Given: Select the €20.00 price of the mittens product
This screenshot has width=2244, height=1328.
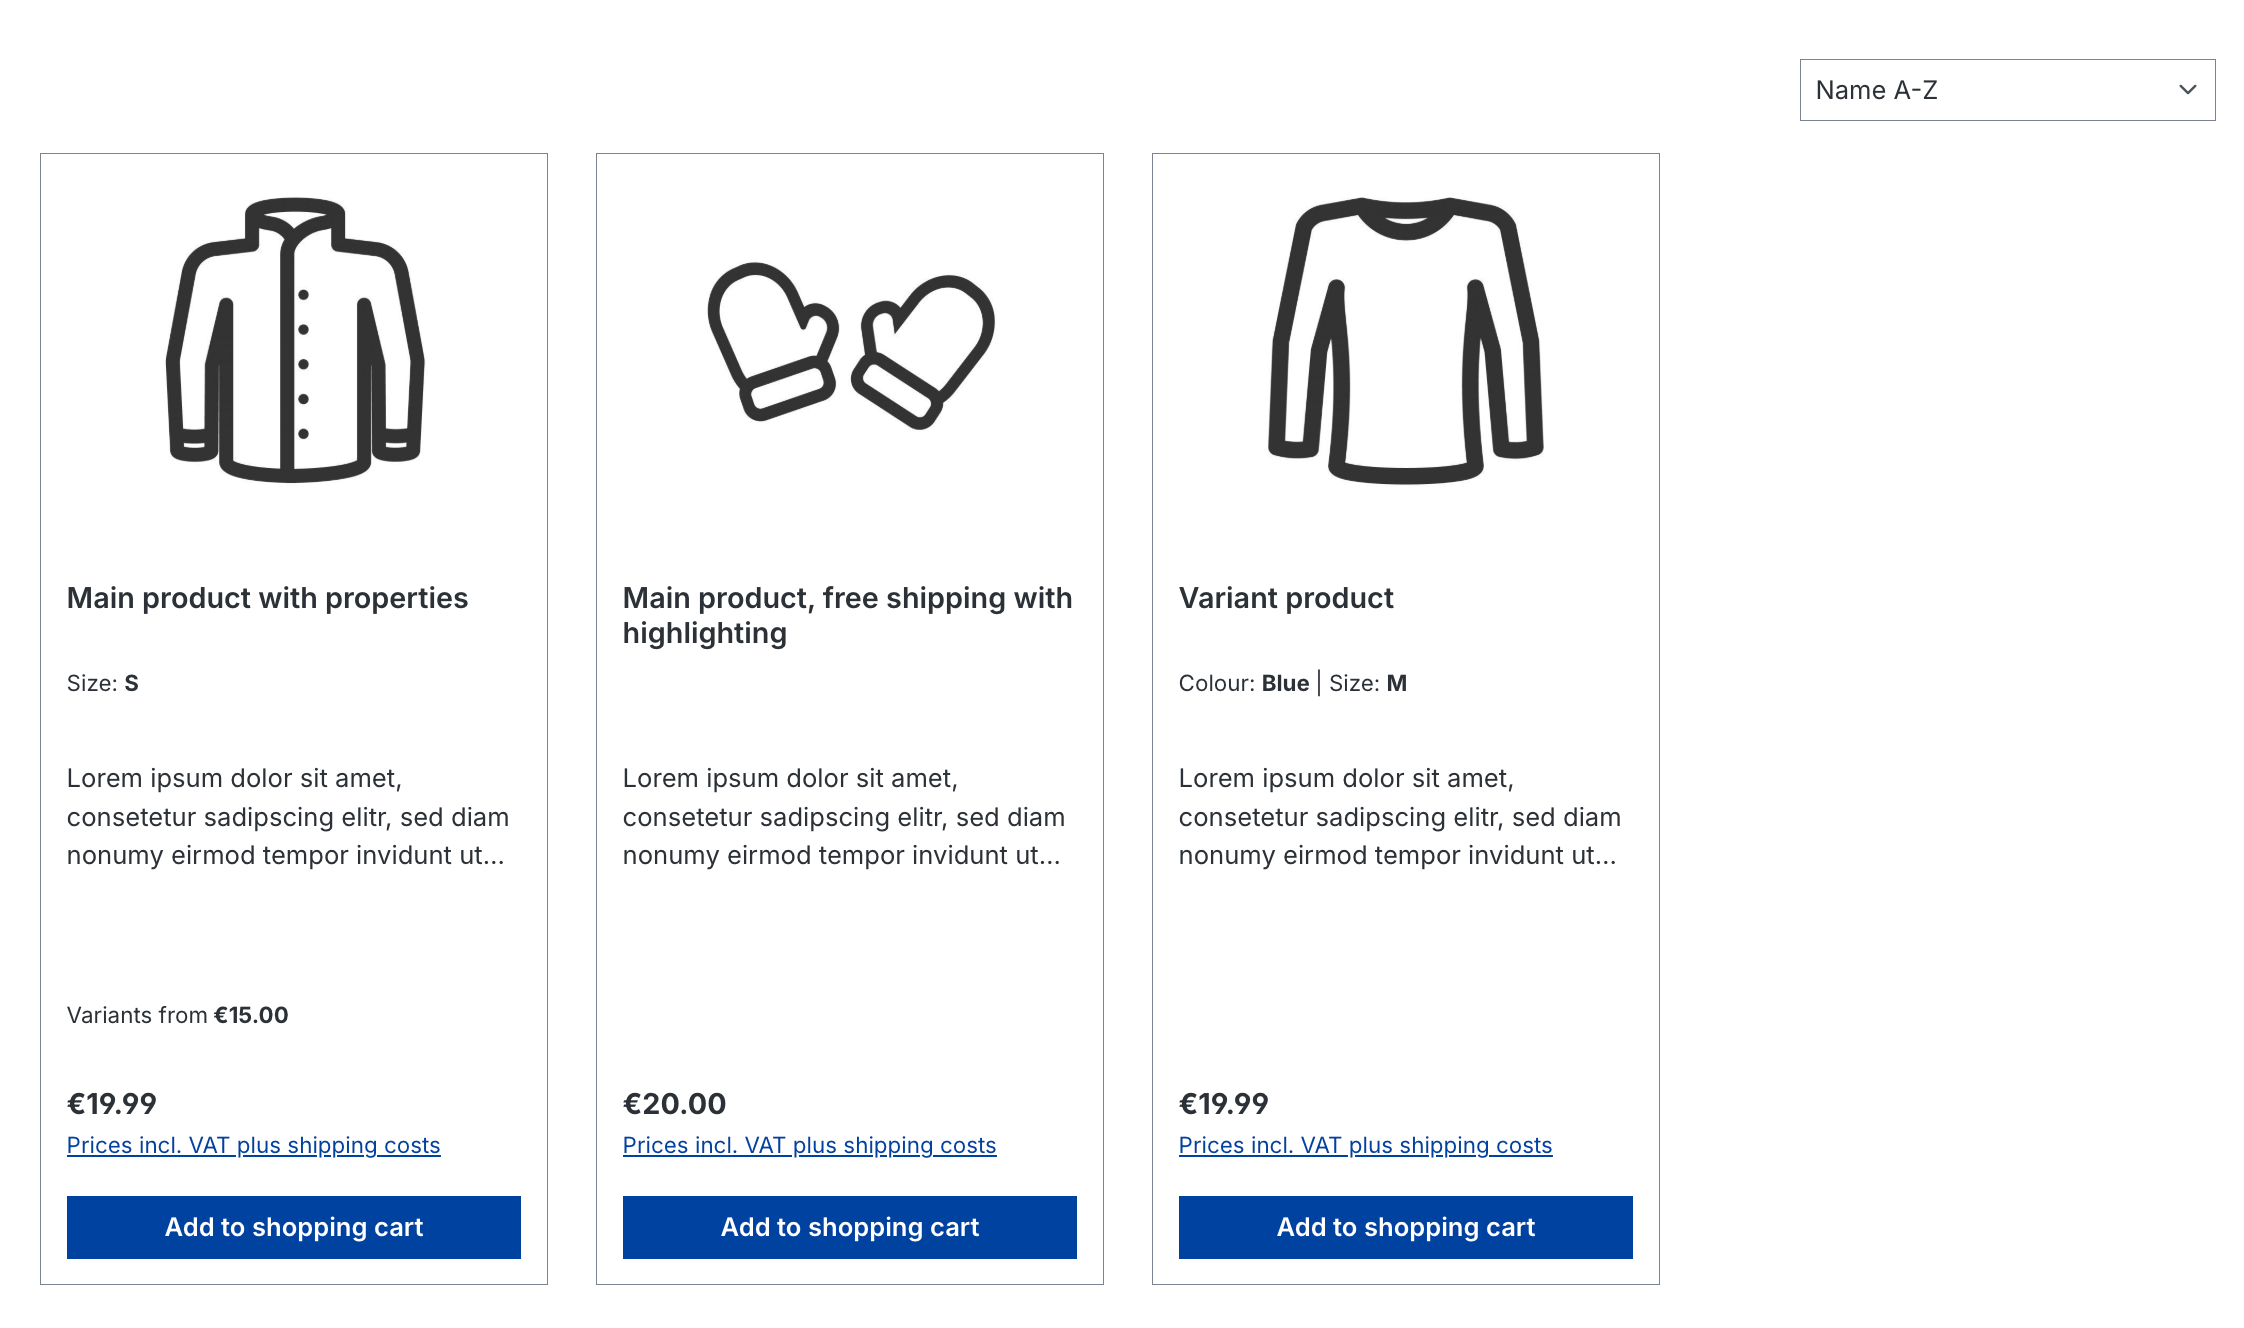Looking at the screenshot, I should click(675, 1103).
